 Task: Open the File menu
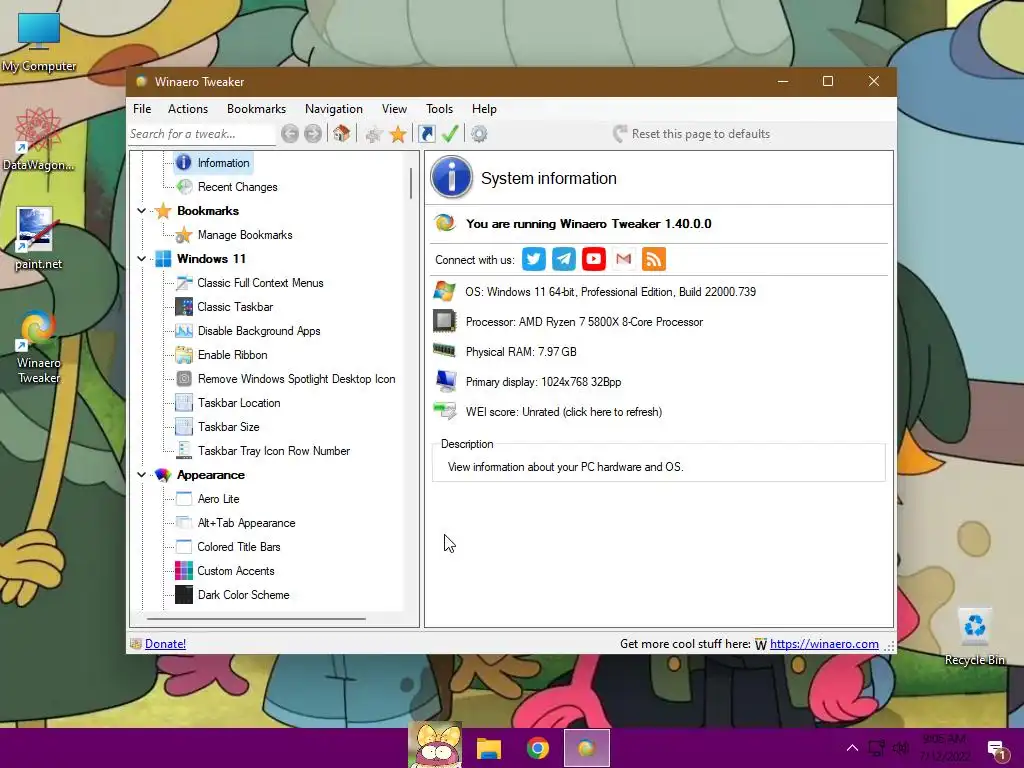pos(142,109)
